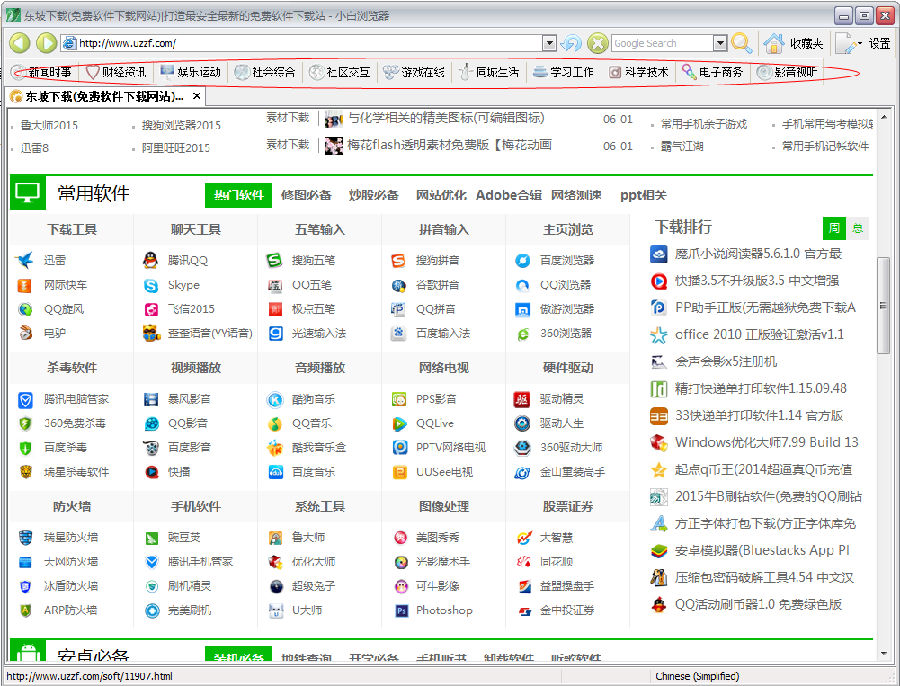Click the magnifier search icon in toolbar
900x686 pixels.
tap(741, 43)
